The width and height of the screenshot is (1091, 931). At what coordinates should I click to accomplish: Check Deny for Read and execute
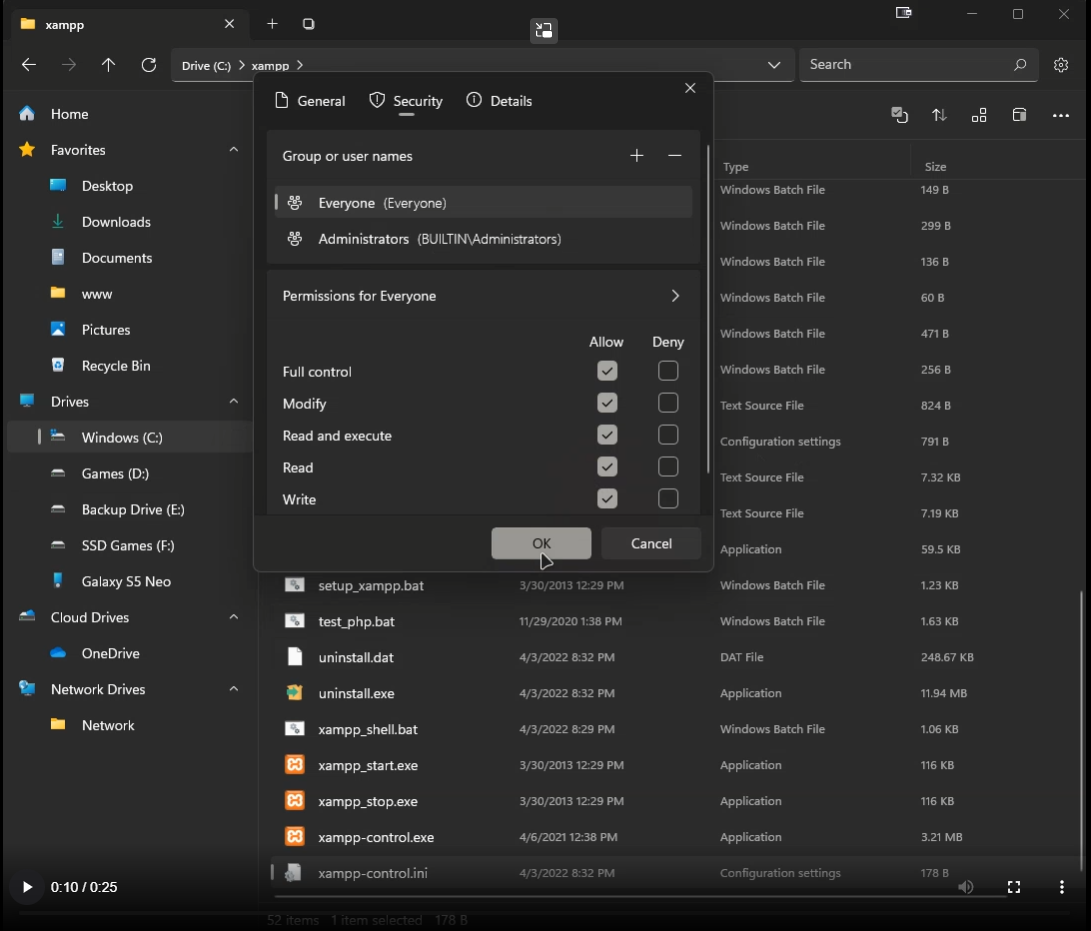click(668, 435)
